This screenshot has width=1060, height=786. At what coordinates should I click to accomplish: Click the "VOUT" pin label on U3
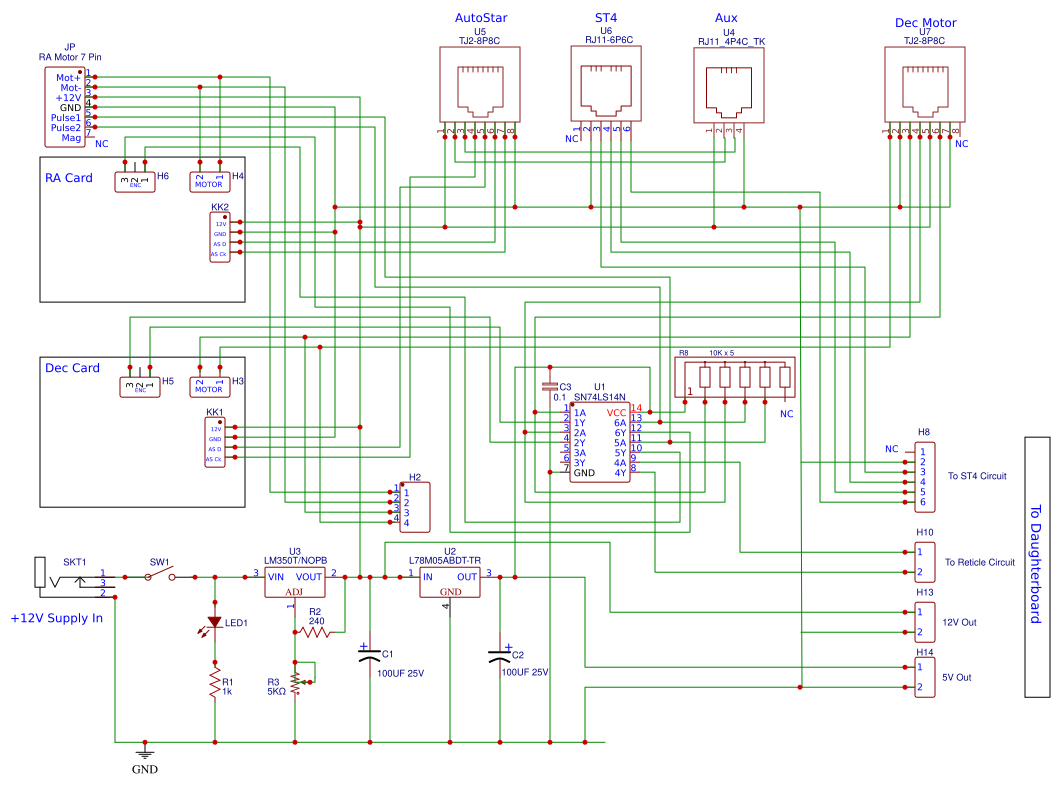[308, 576]
